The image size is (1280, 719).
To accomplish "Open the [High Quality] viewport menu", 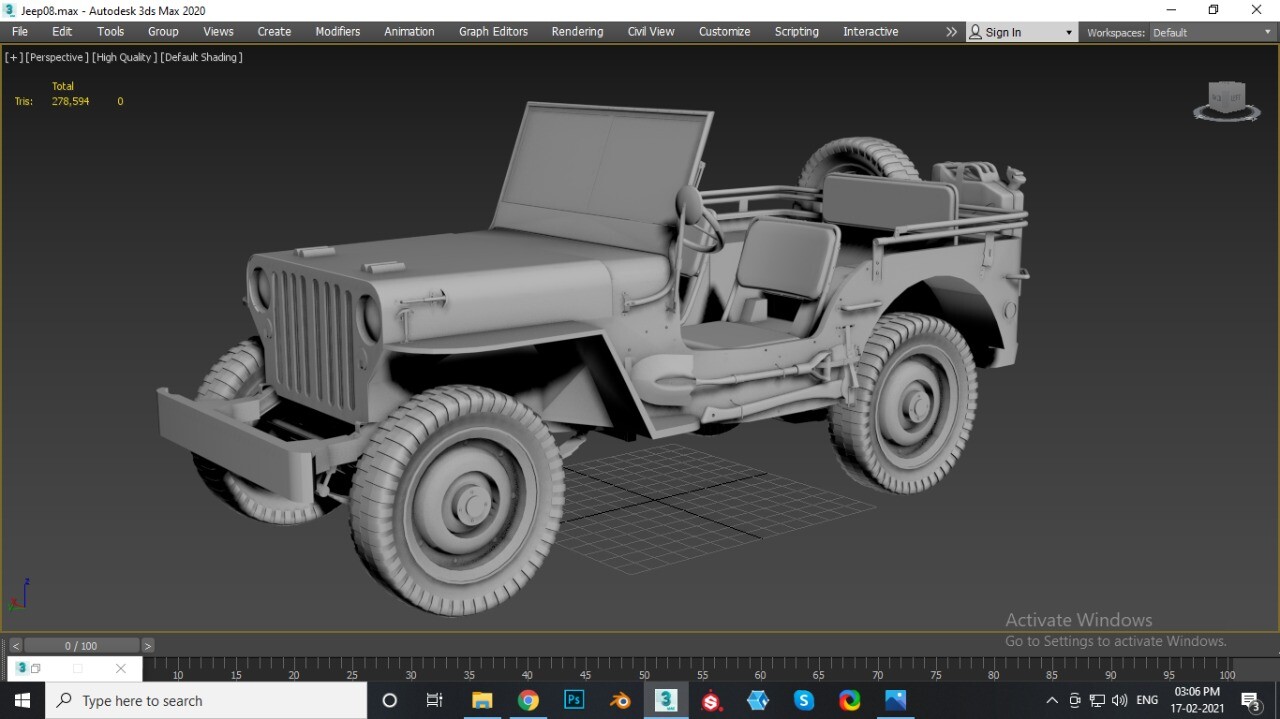I will [124, 57].
